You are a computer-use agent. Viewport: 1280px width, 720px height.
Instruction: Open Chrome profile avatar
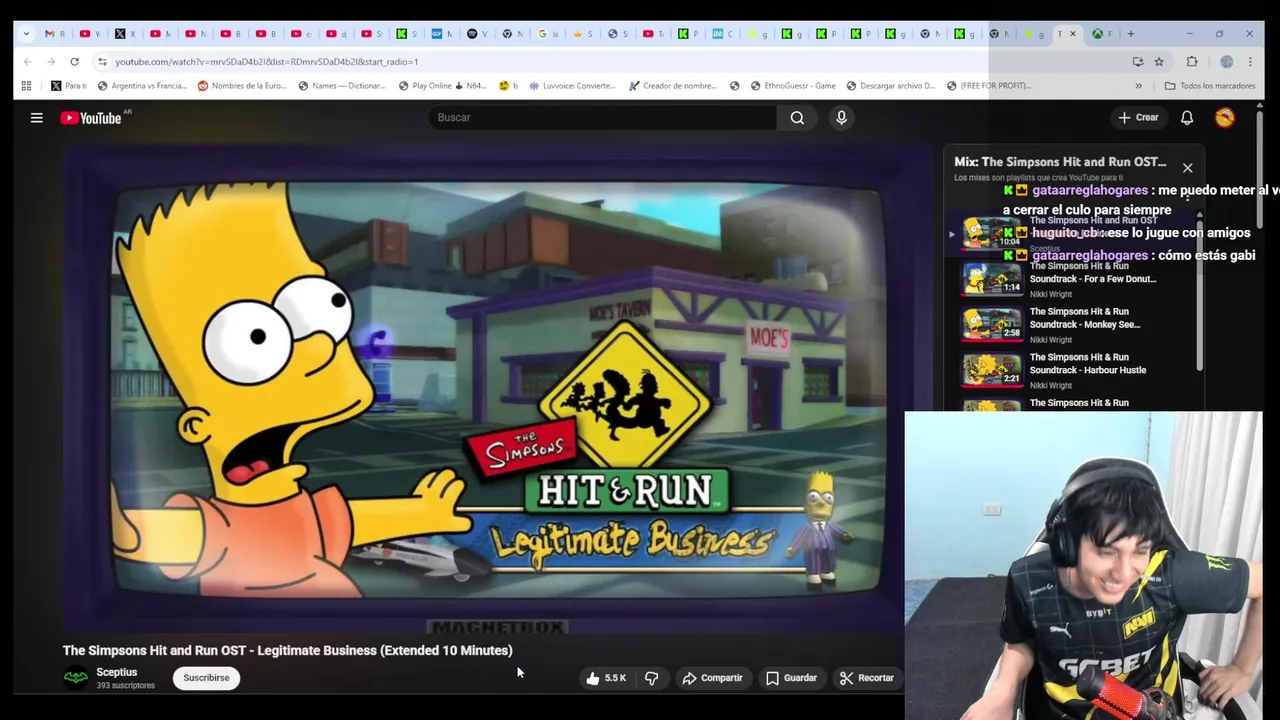[1227, 61]
